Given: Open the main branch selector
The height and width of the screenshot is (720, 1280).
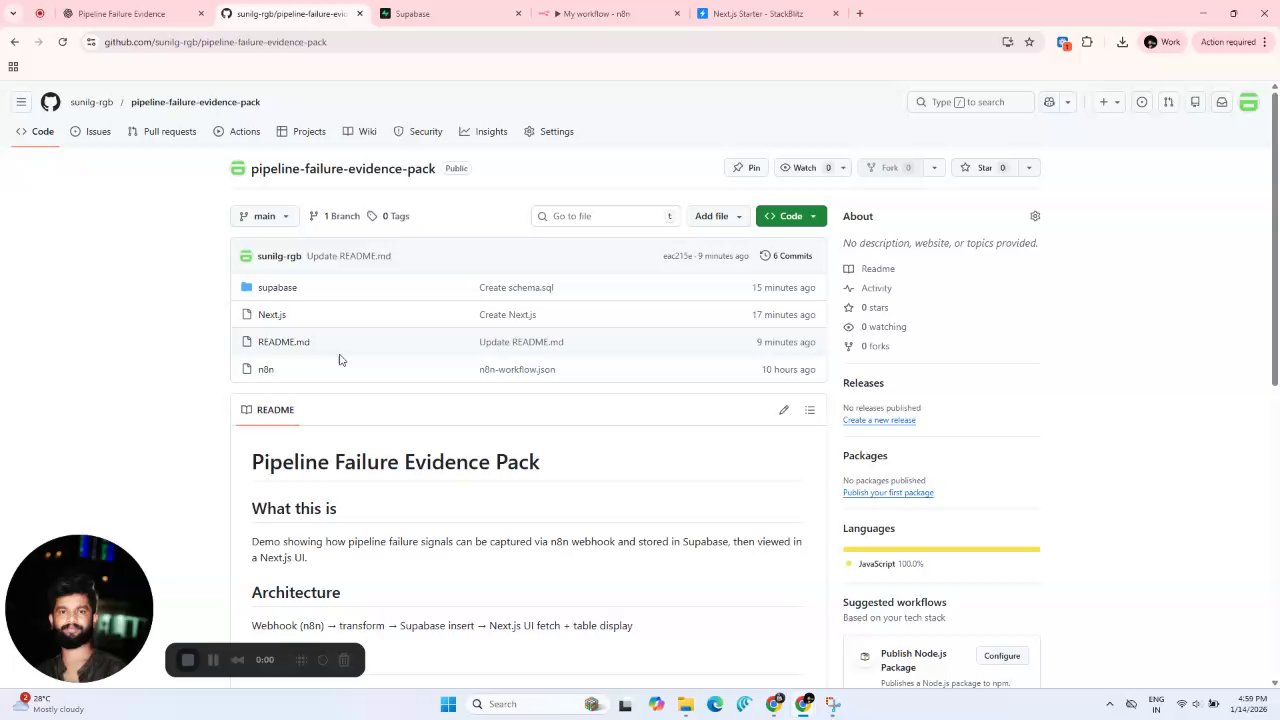Looking at the screenshot, I should click(264, 216).
